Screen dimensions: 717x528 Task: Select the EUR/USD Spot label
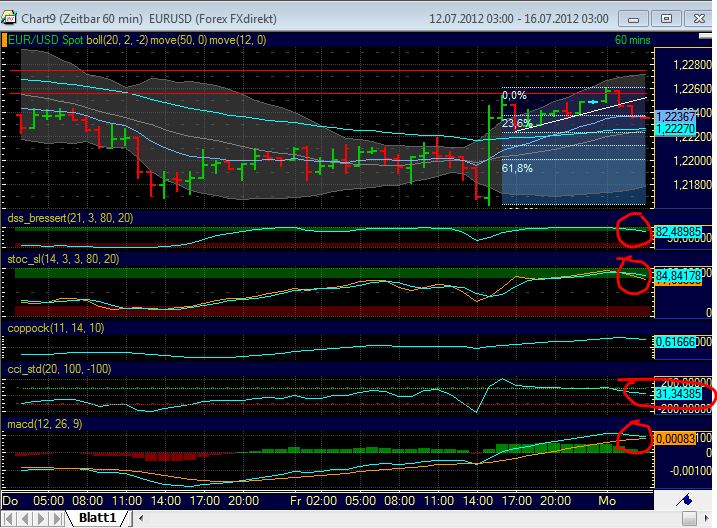(46, 40)
